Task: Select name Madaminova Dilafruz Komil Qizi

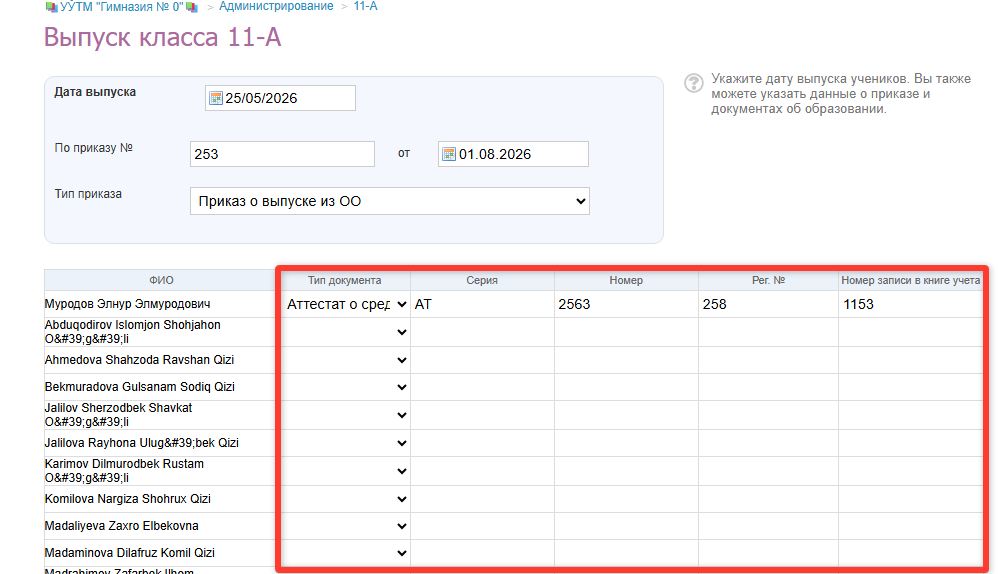Action: [x=130, y=553]
